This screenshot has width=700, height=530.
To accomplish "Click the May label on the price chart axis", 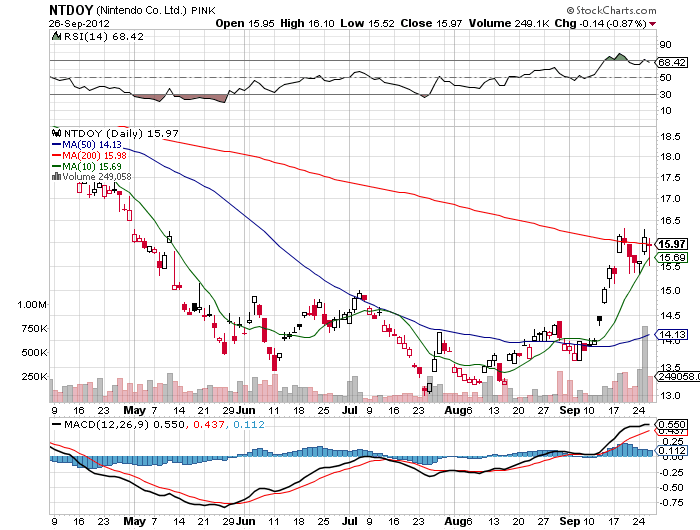I will (x=134, y=410).
